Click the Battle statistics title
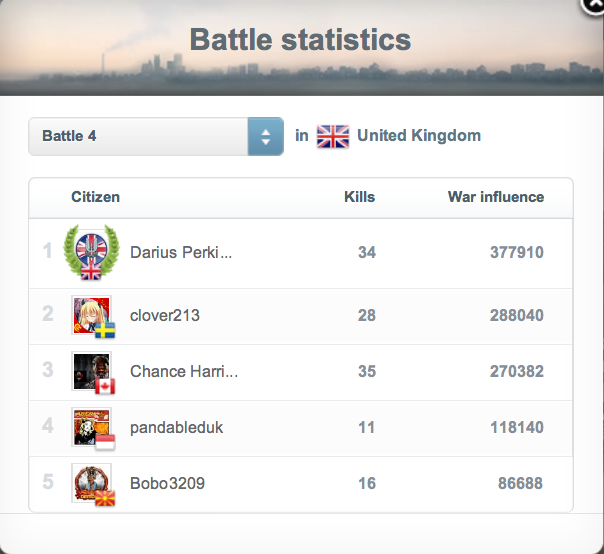This screenshot has height=554, width=604. point(300,40)
